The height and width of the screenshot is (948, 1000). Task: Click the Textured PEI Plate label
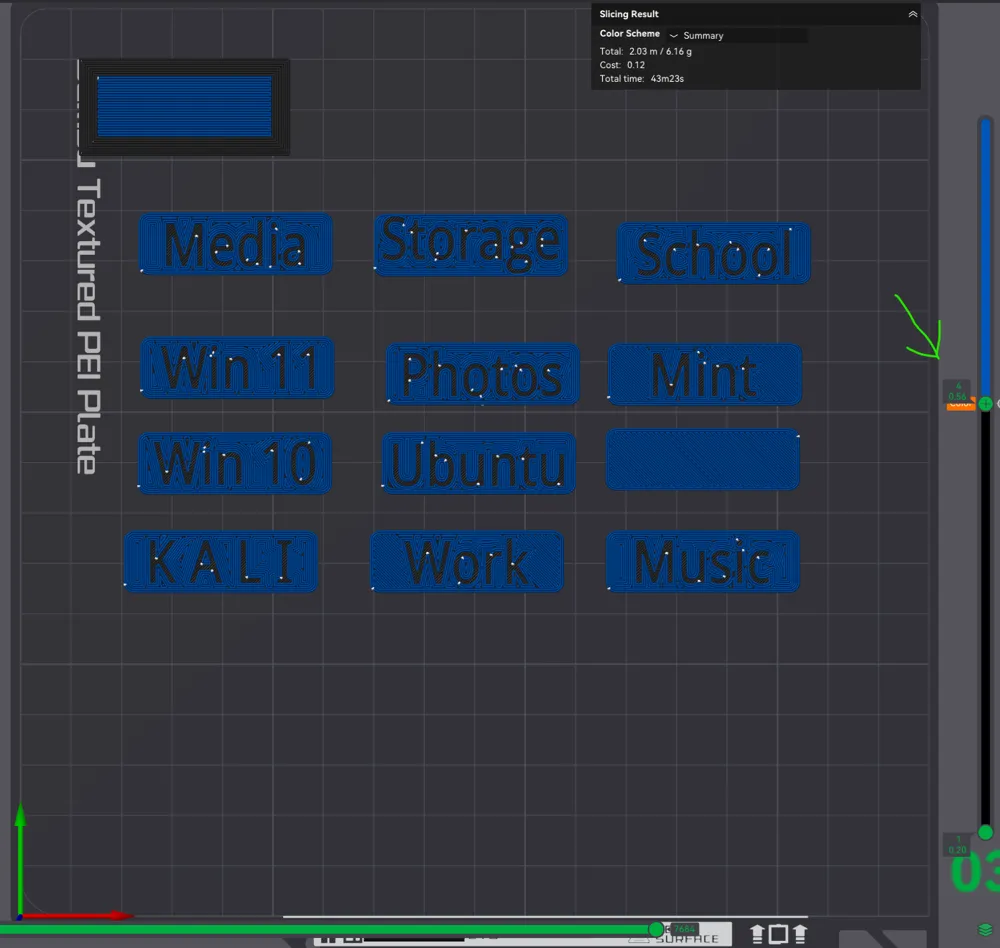tap(87, 327)
